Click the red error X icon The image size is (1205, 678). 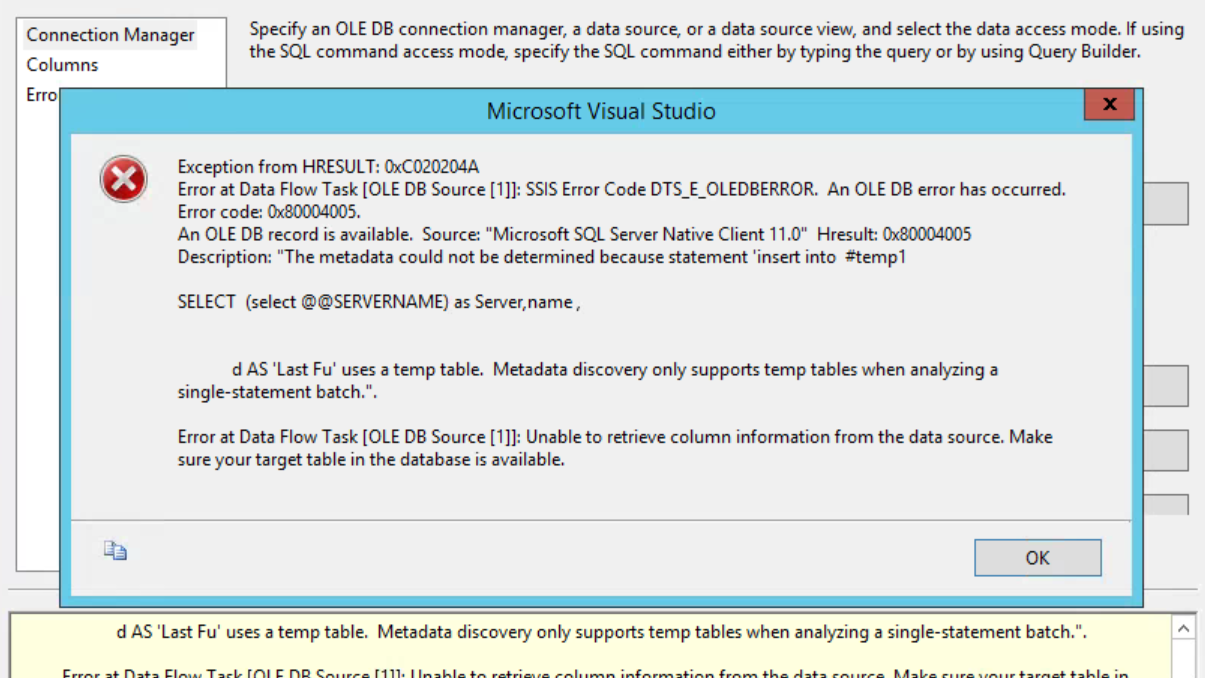(123, 180)
